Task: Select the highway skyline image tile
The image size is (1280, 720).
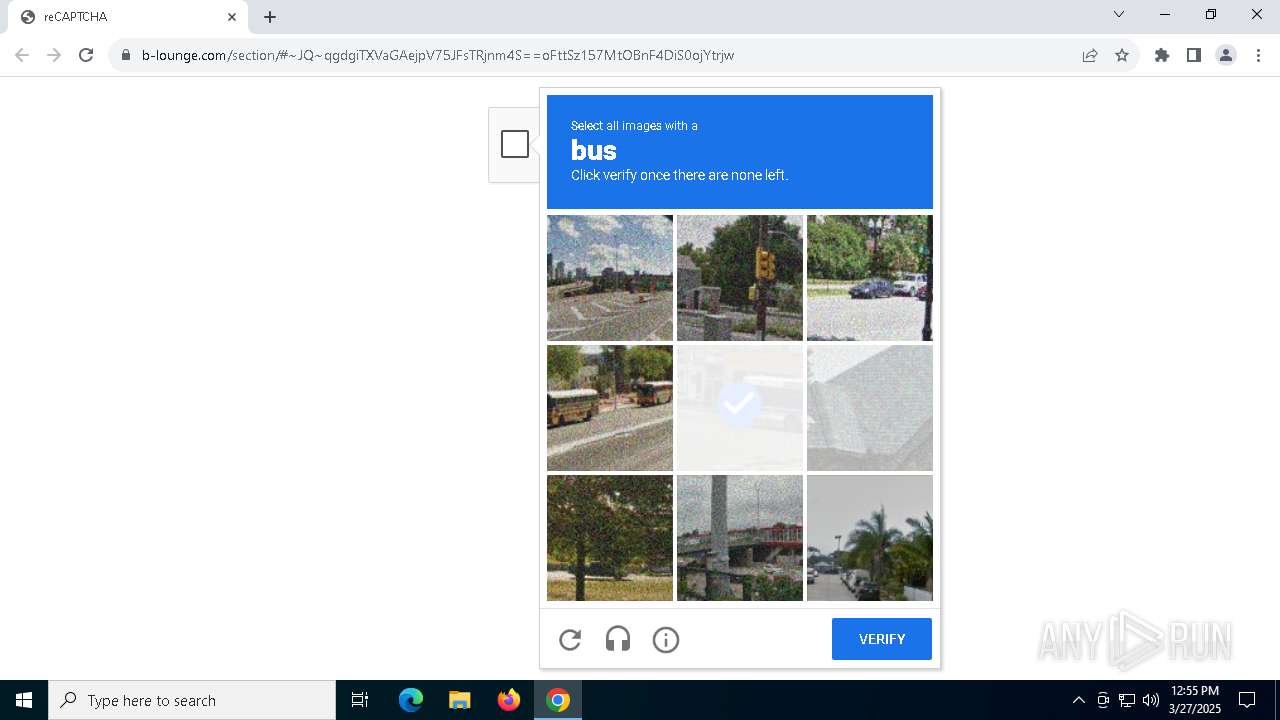Action: [x=610, y=278]
